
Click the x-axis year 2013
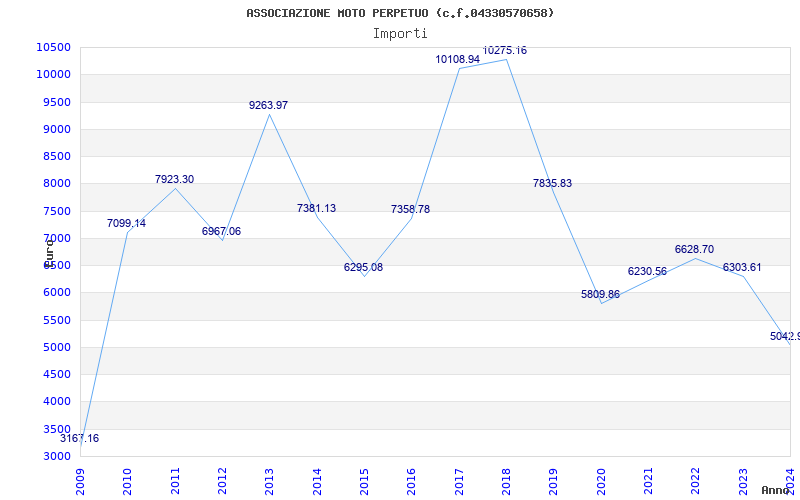click(269, 481)
